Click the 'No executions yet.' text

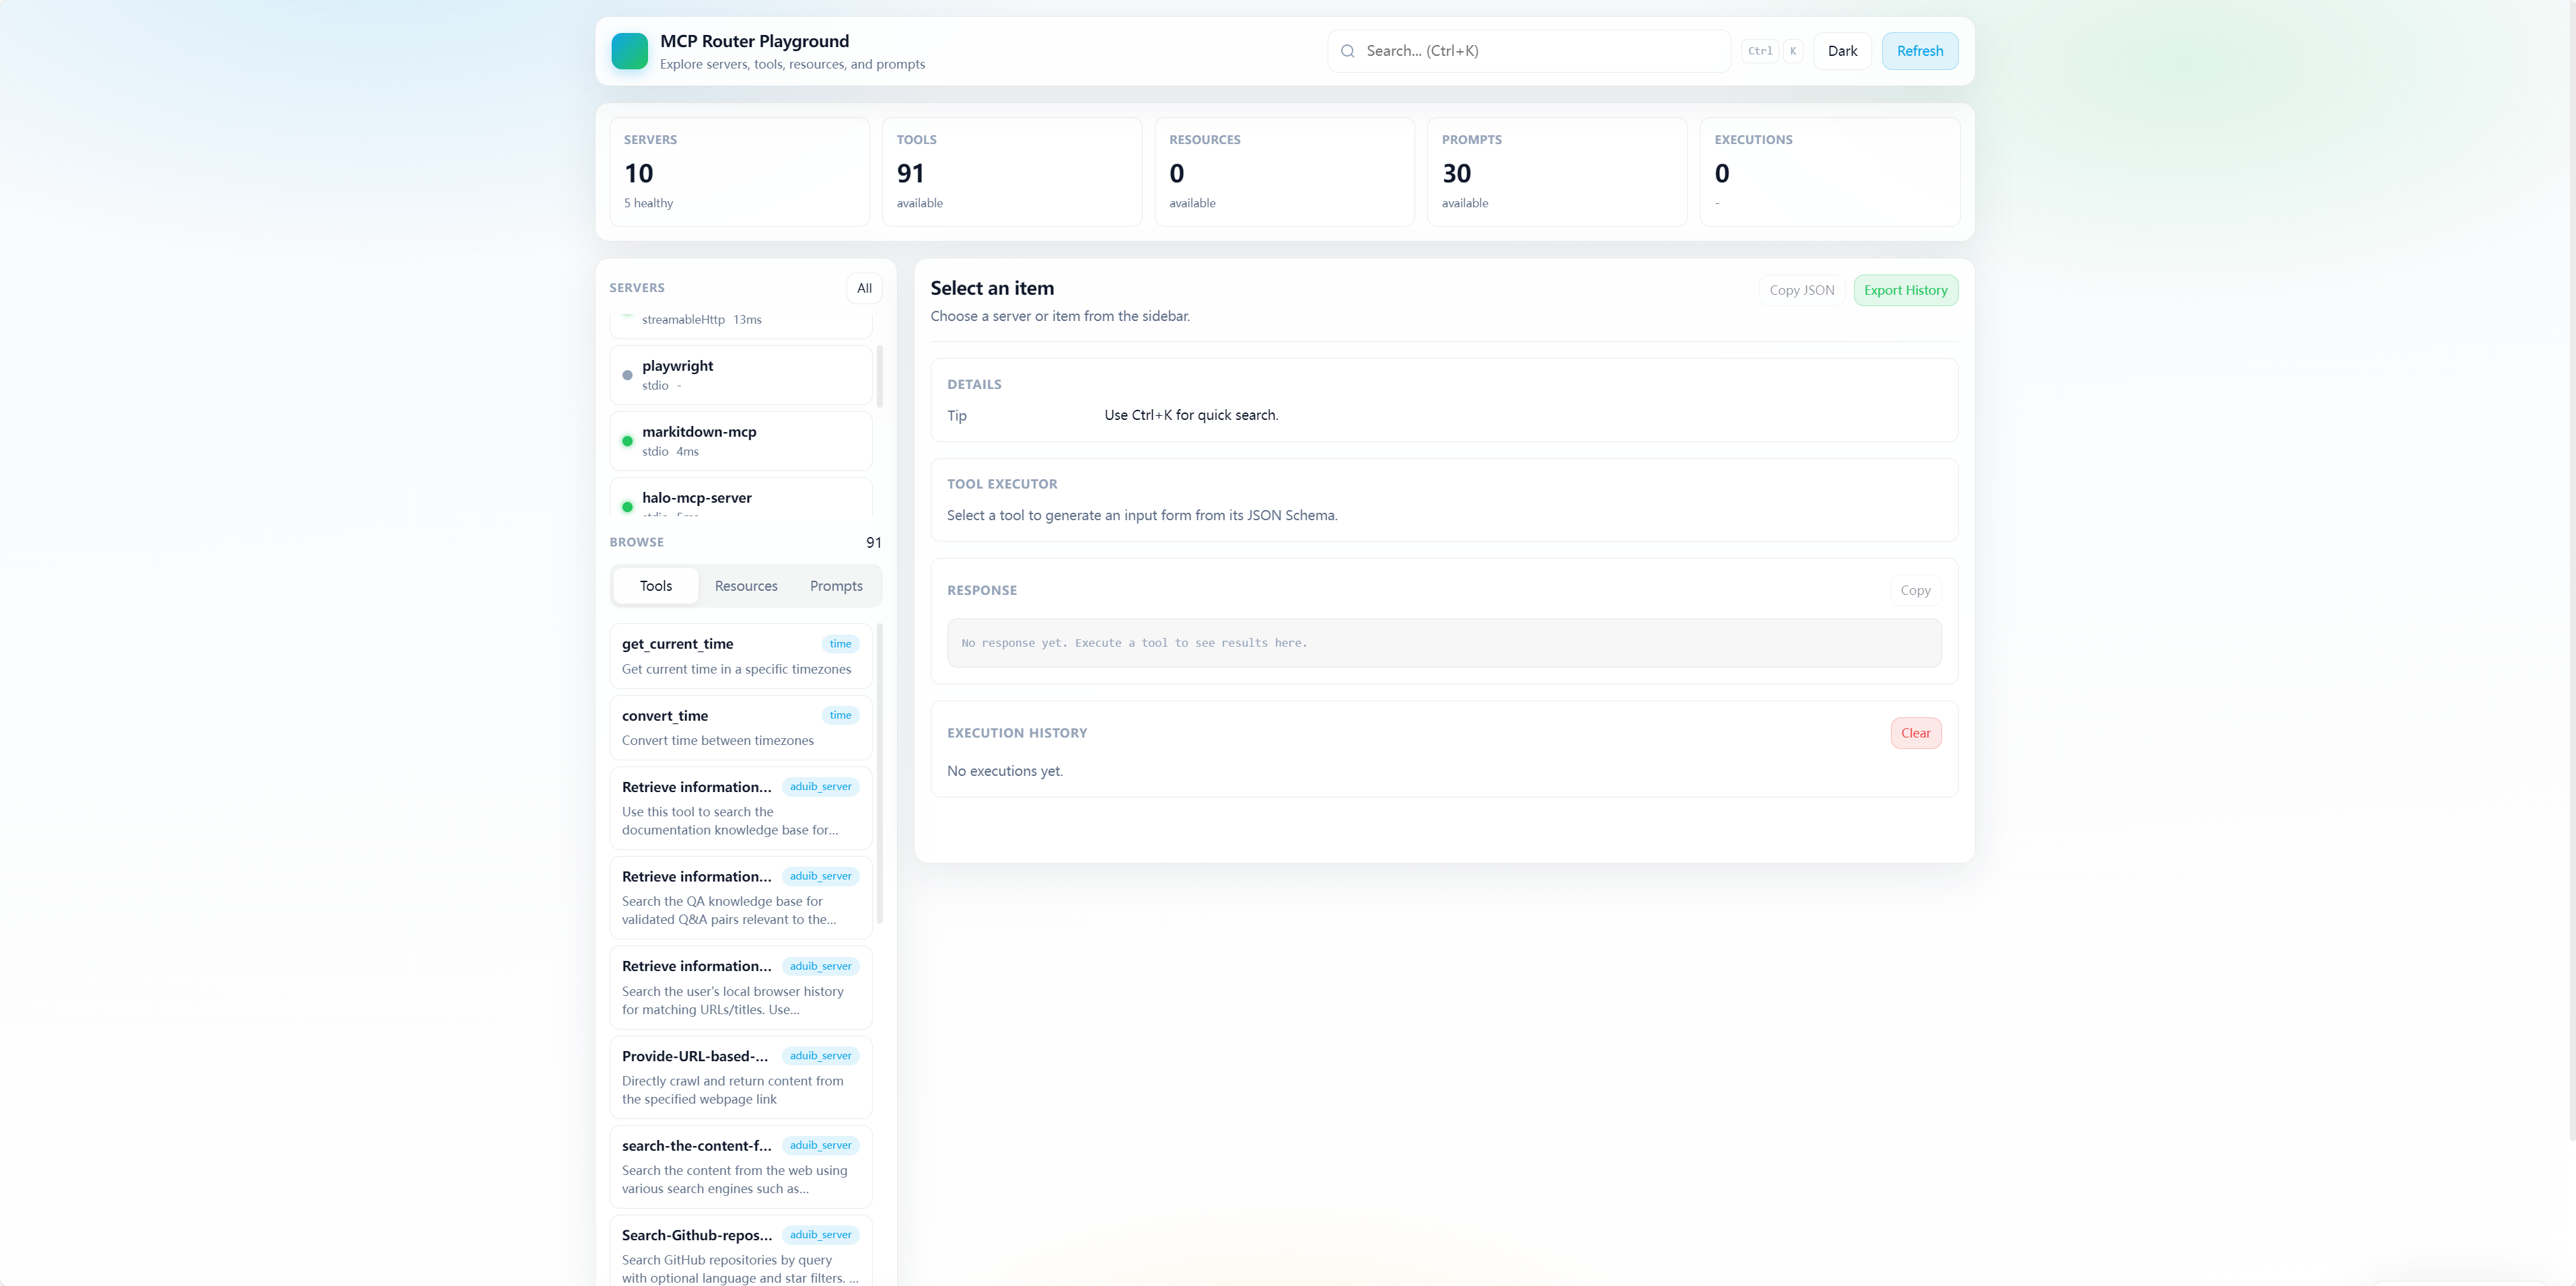1005,771
